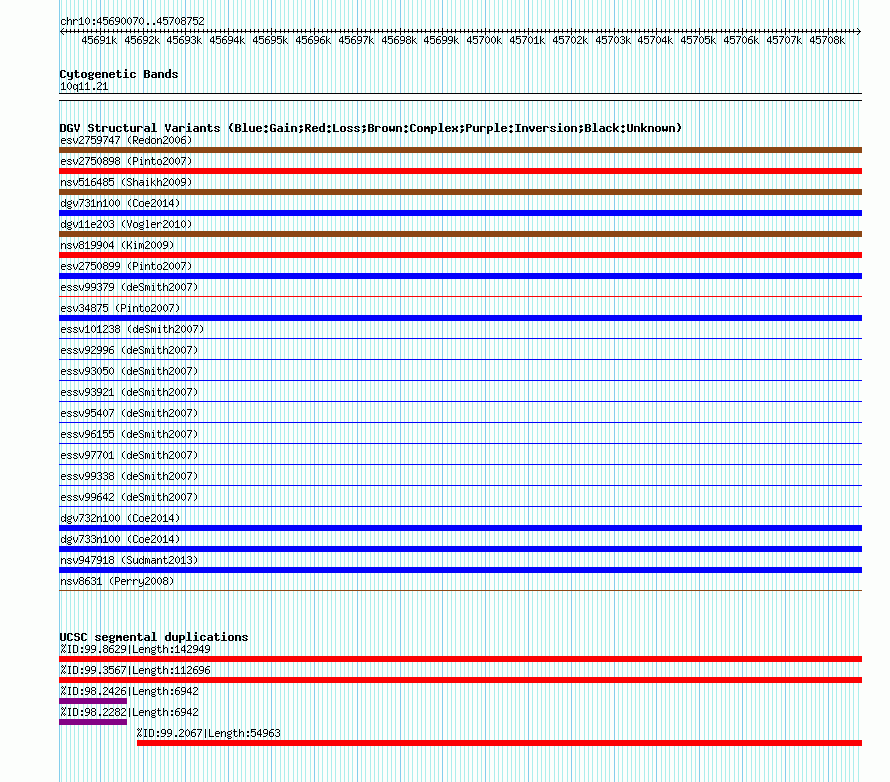Click the DGV Structural Variants track heading

coord(371,128)
